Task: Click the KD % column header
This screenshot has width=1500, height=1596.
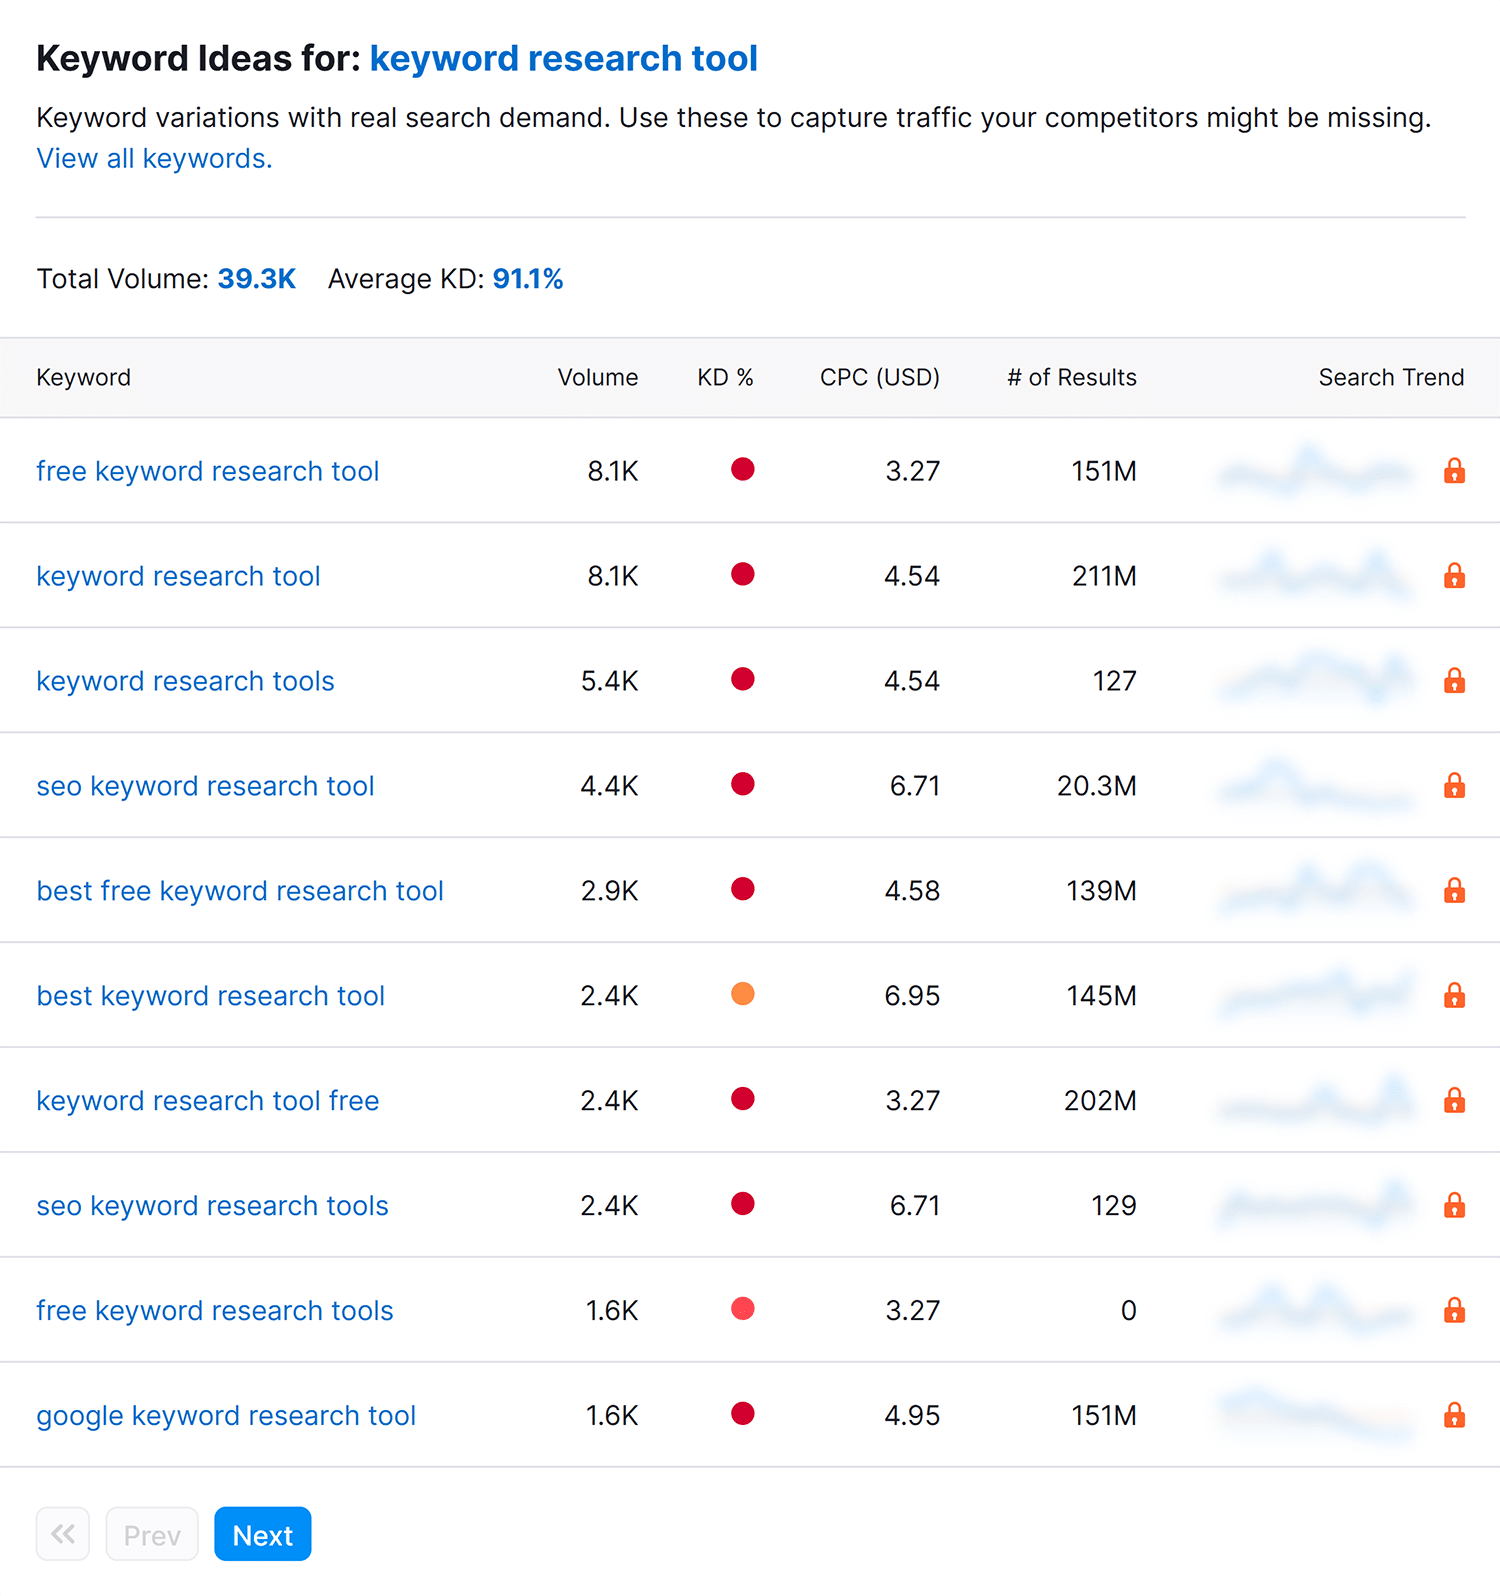Action: pos(725,377)
